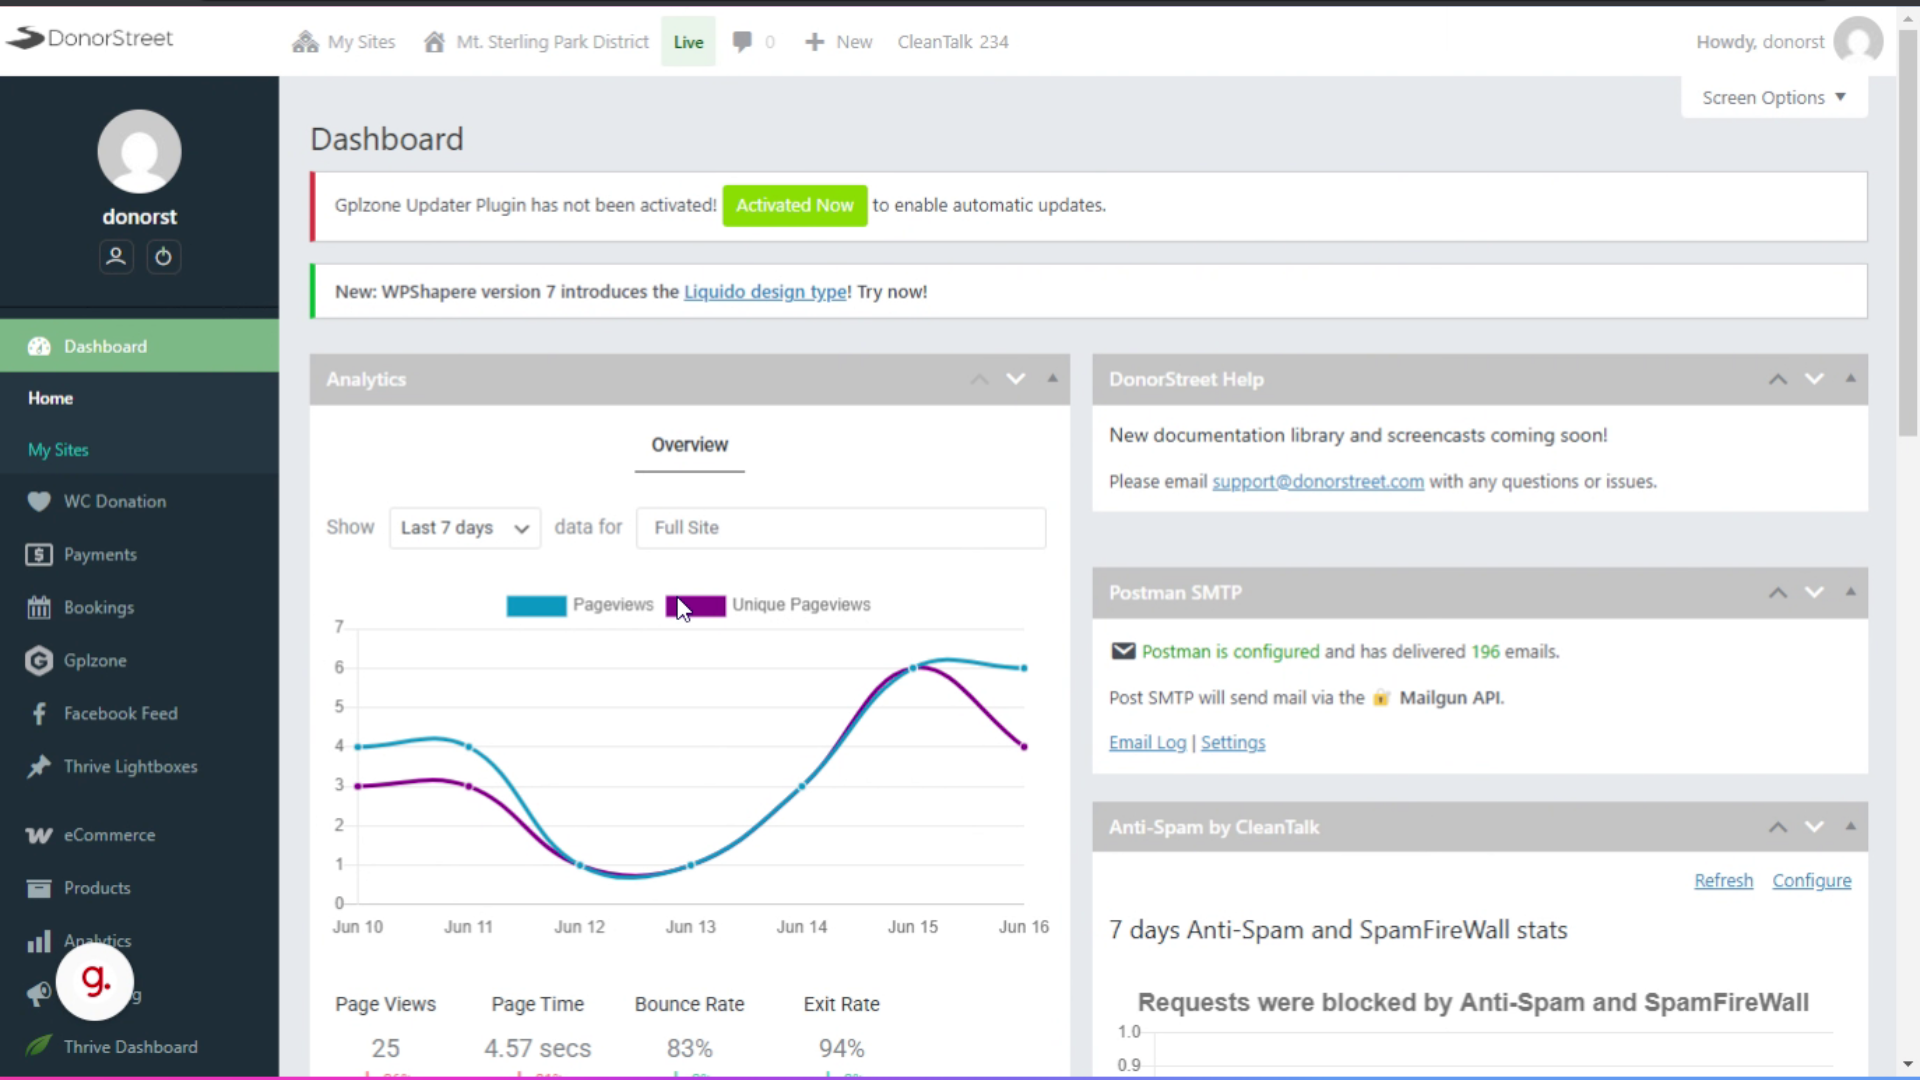Click the Page Views value 25
This screenshot has height=1080, width=1920.
click(385, 1049)
